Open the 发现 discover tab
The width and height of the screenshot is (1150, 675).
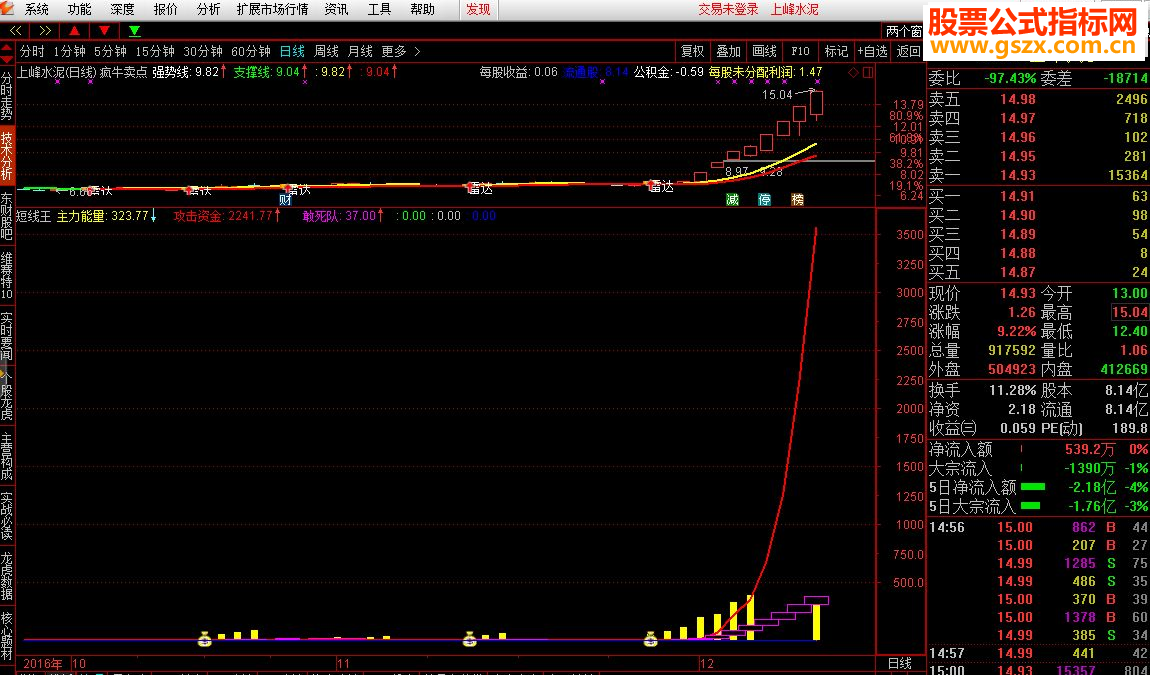click(x=478, y=10)
